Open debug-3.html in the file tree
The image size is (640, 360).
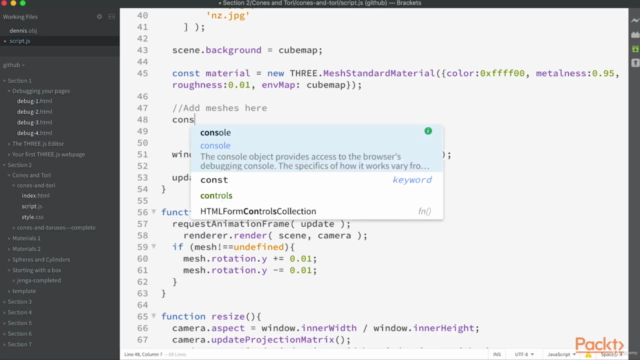[x=34, y=122]
